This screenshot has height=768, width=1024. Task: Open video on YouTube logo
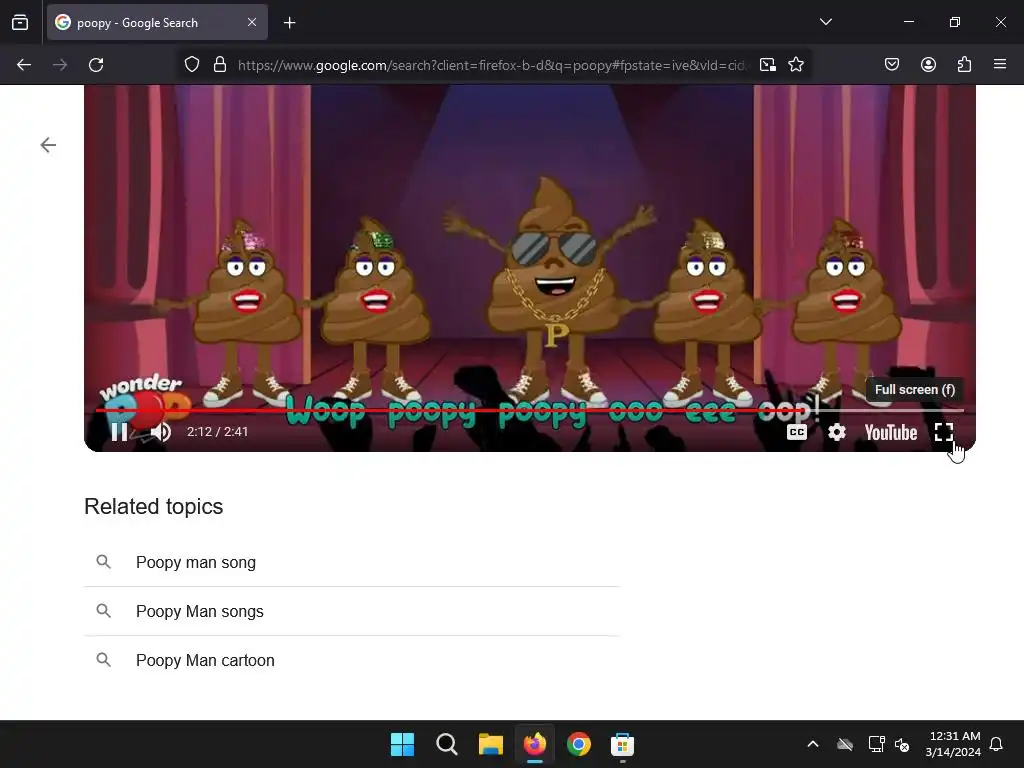coord(891,432)
